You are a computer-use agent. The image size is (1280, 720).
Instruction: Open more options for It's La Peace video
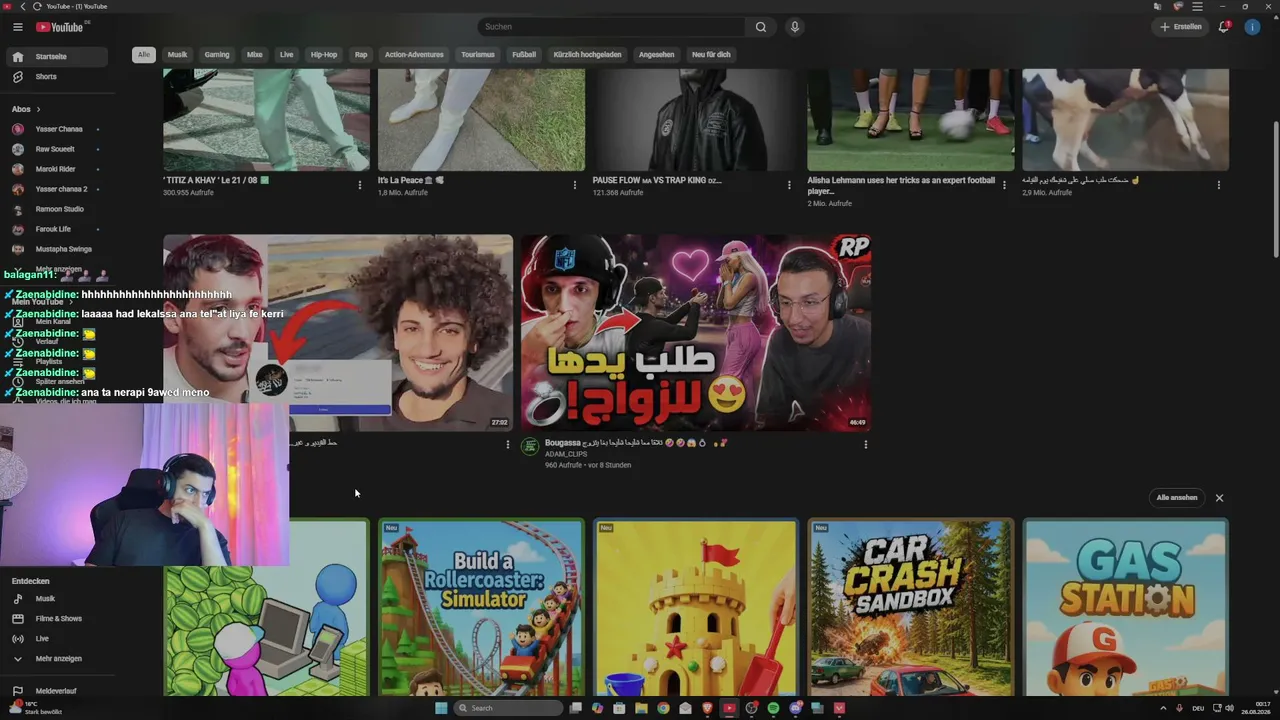point(575,185)
